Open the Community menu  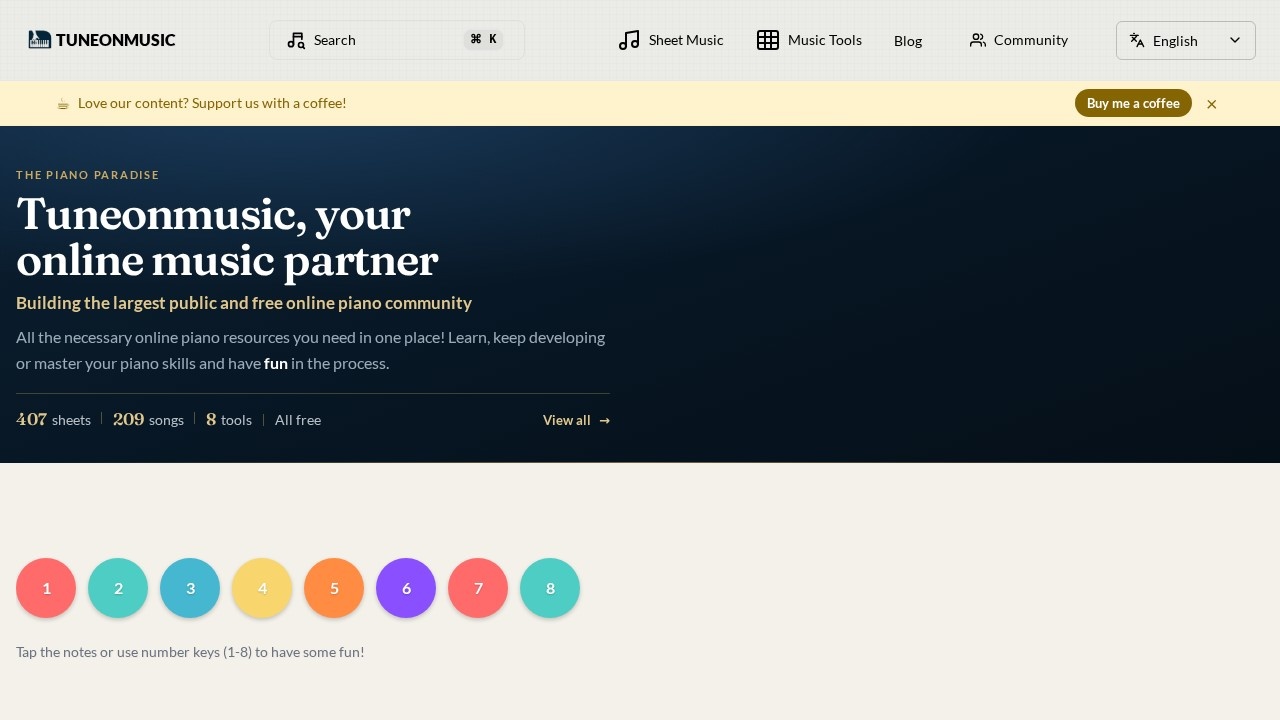(x=1019, y=40)
